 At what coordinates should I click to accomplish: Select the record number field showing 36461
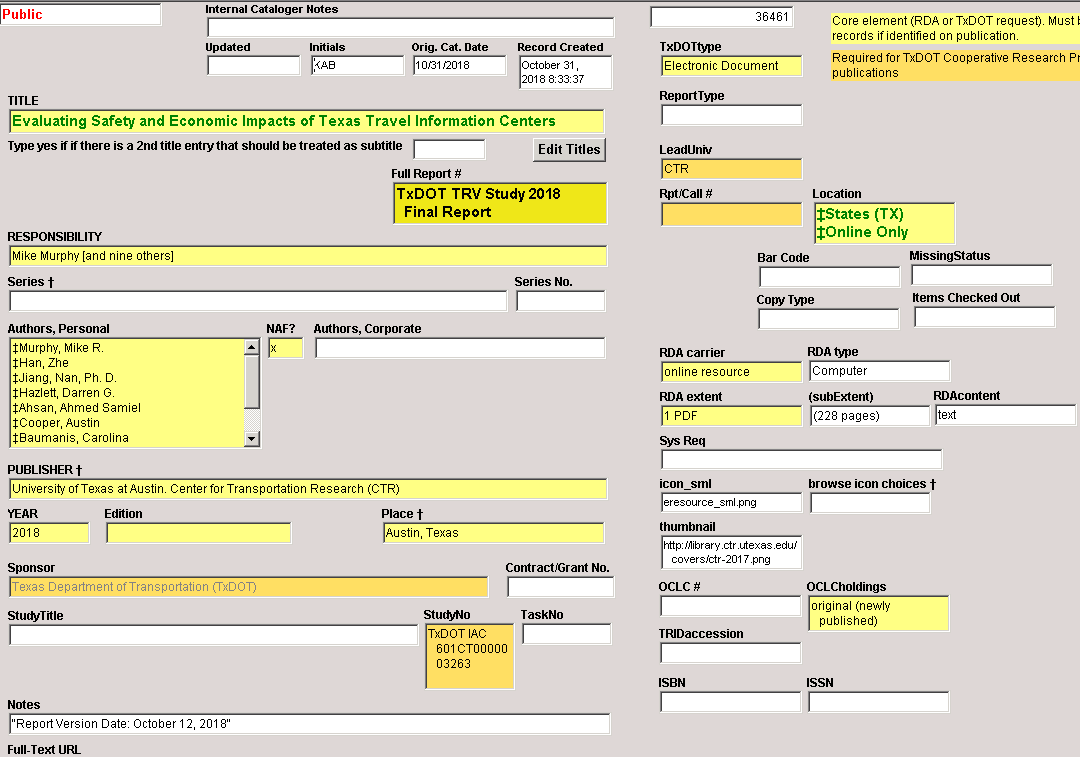point(722,17)
